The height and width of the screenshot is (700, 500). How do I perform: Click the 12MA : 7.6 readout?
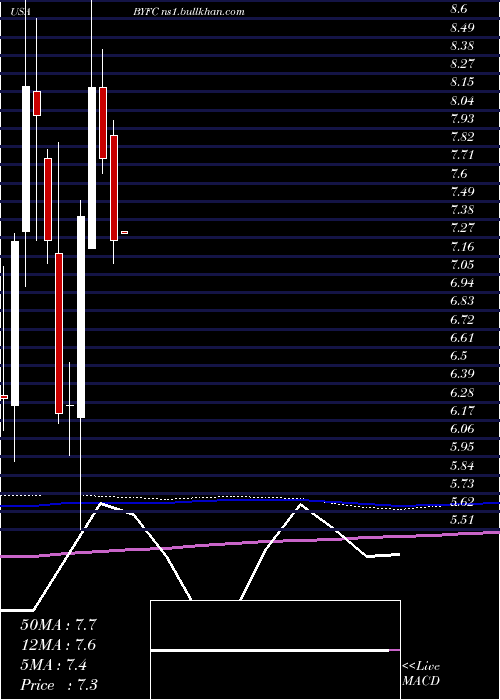tap(58, 645)
